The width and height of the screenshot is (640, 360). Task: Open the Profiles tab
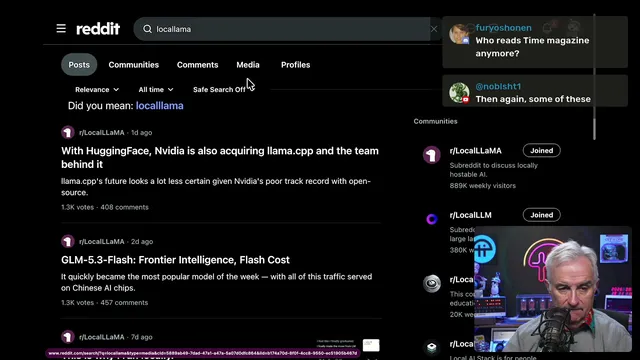296,64
